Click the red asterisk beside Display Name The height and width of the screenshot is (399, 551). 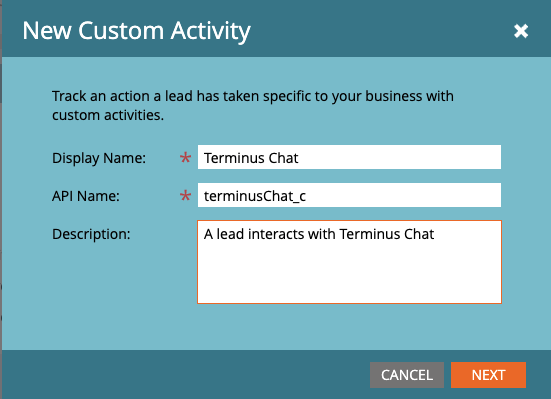pyautogui.click(x=185, y=157)
